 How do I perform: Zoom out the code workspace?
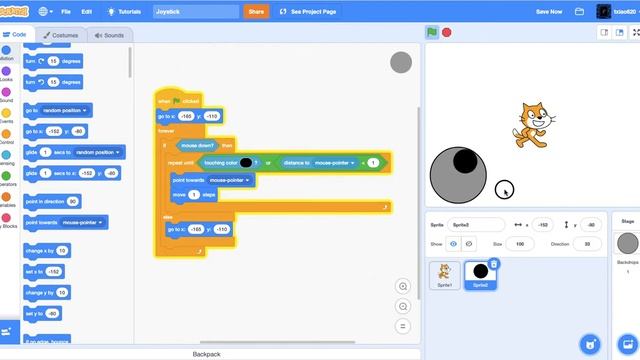tap(403, 307)
